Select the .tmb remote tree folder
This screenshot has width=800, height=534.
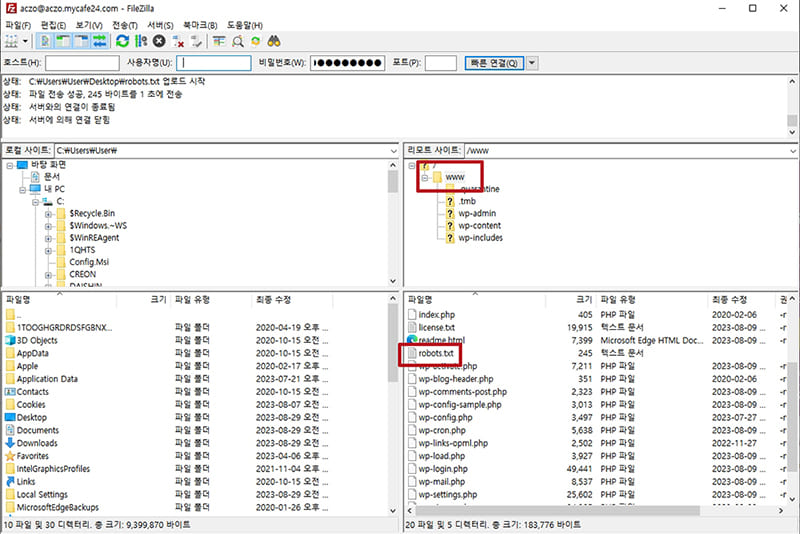click(466, 201)
